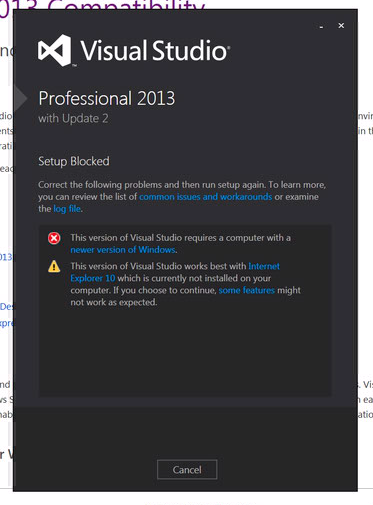Viewport: 373px width, 505px height.
Task: Open the some features link
Action: (x=247, y=290)
